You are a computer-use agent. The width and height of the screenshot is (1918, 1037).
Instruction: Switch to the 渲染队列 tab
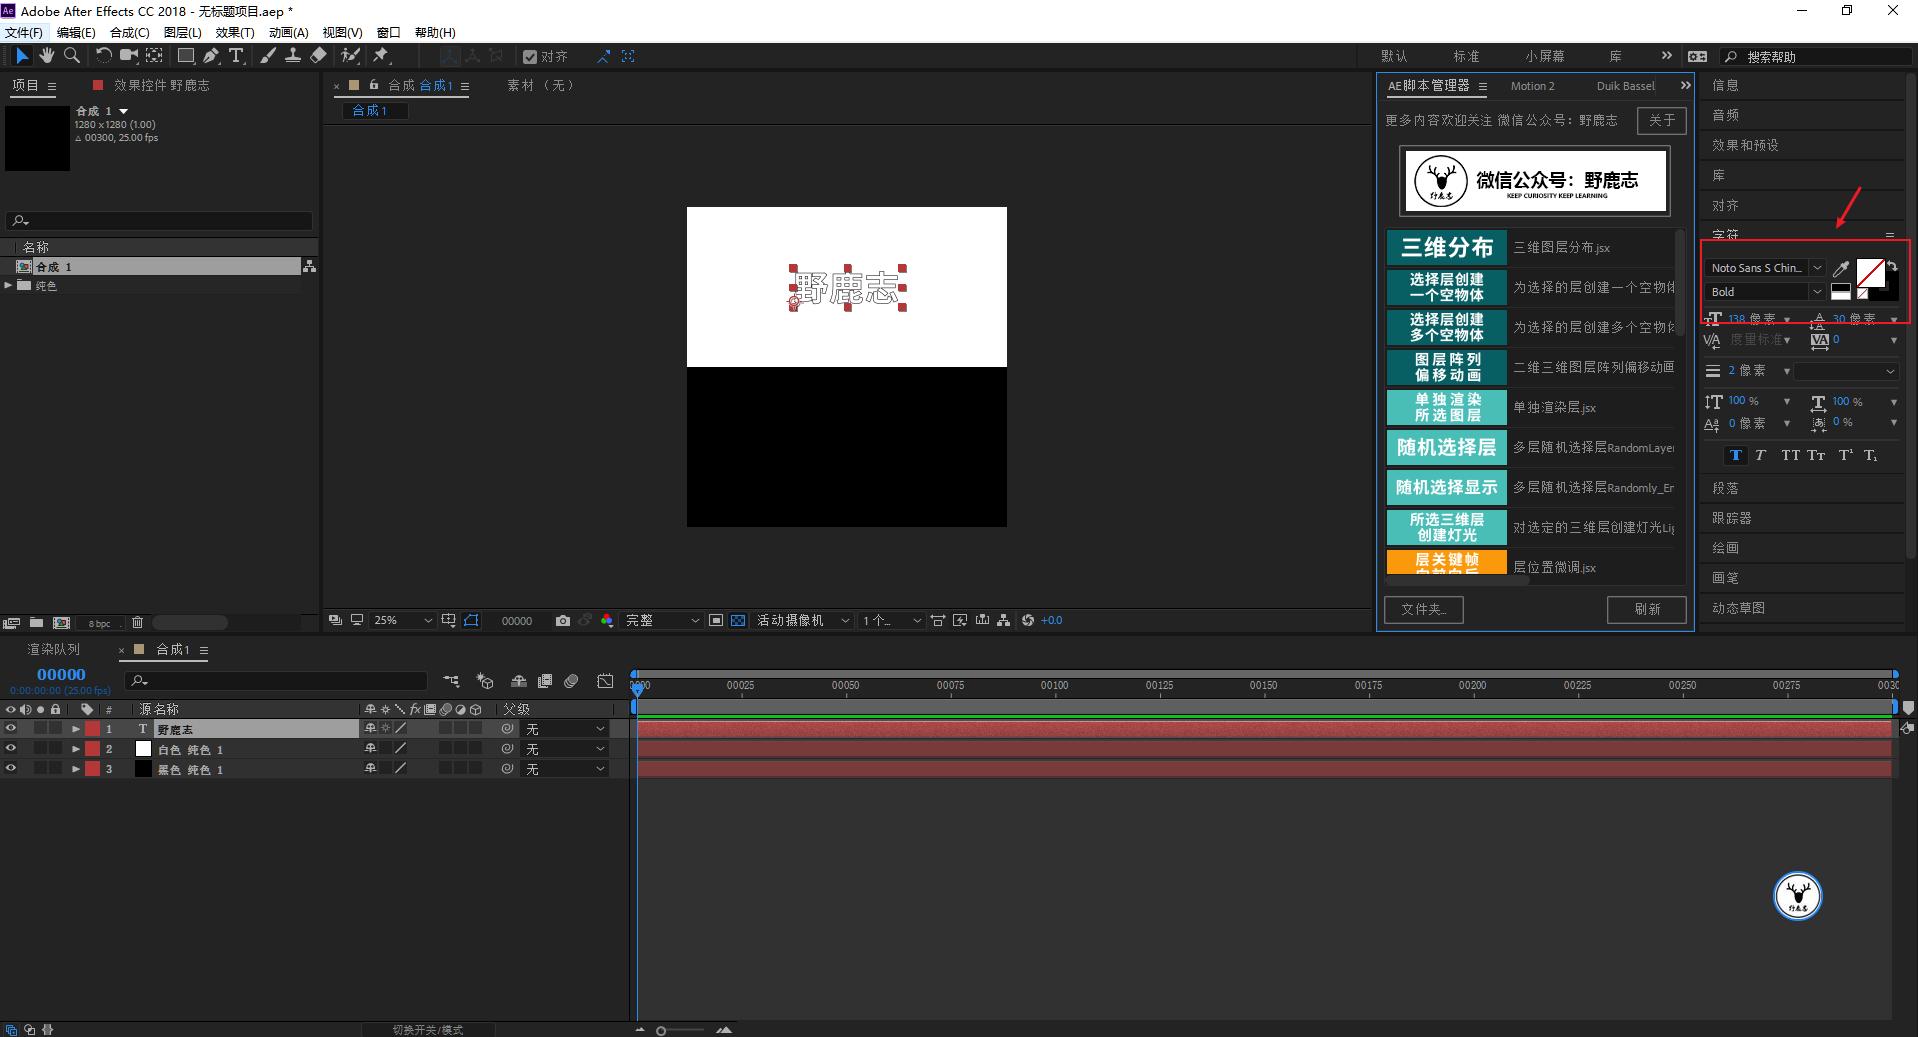[53, 650]
